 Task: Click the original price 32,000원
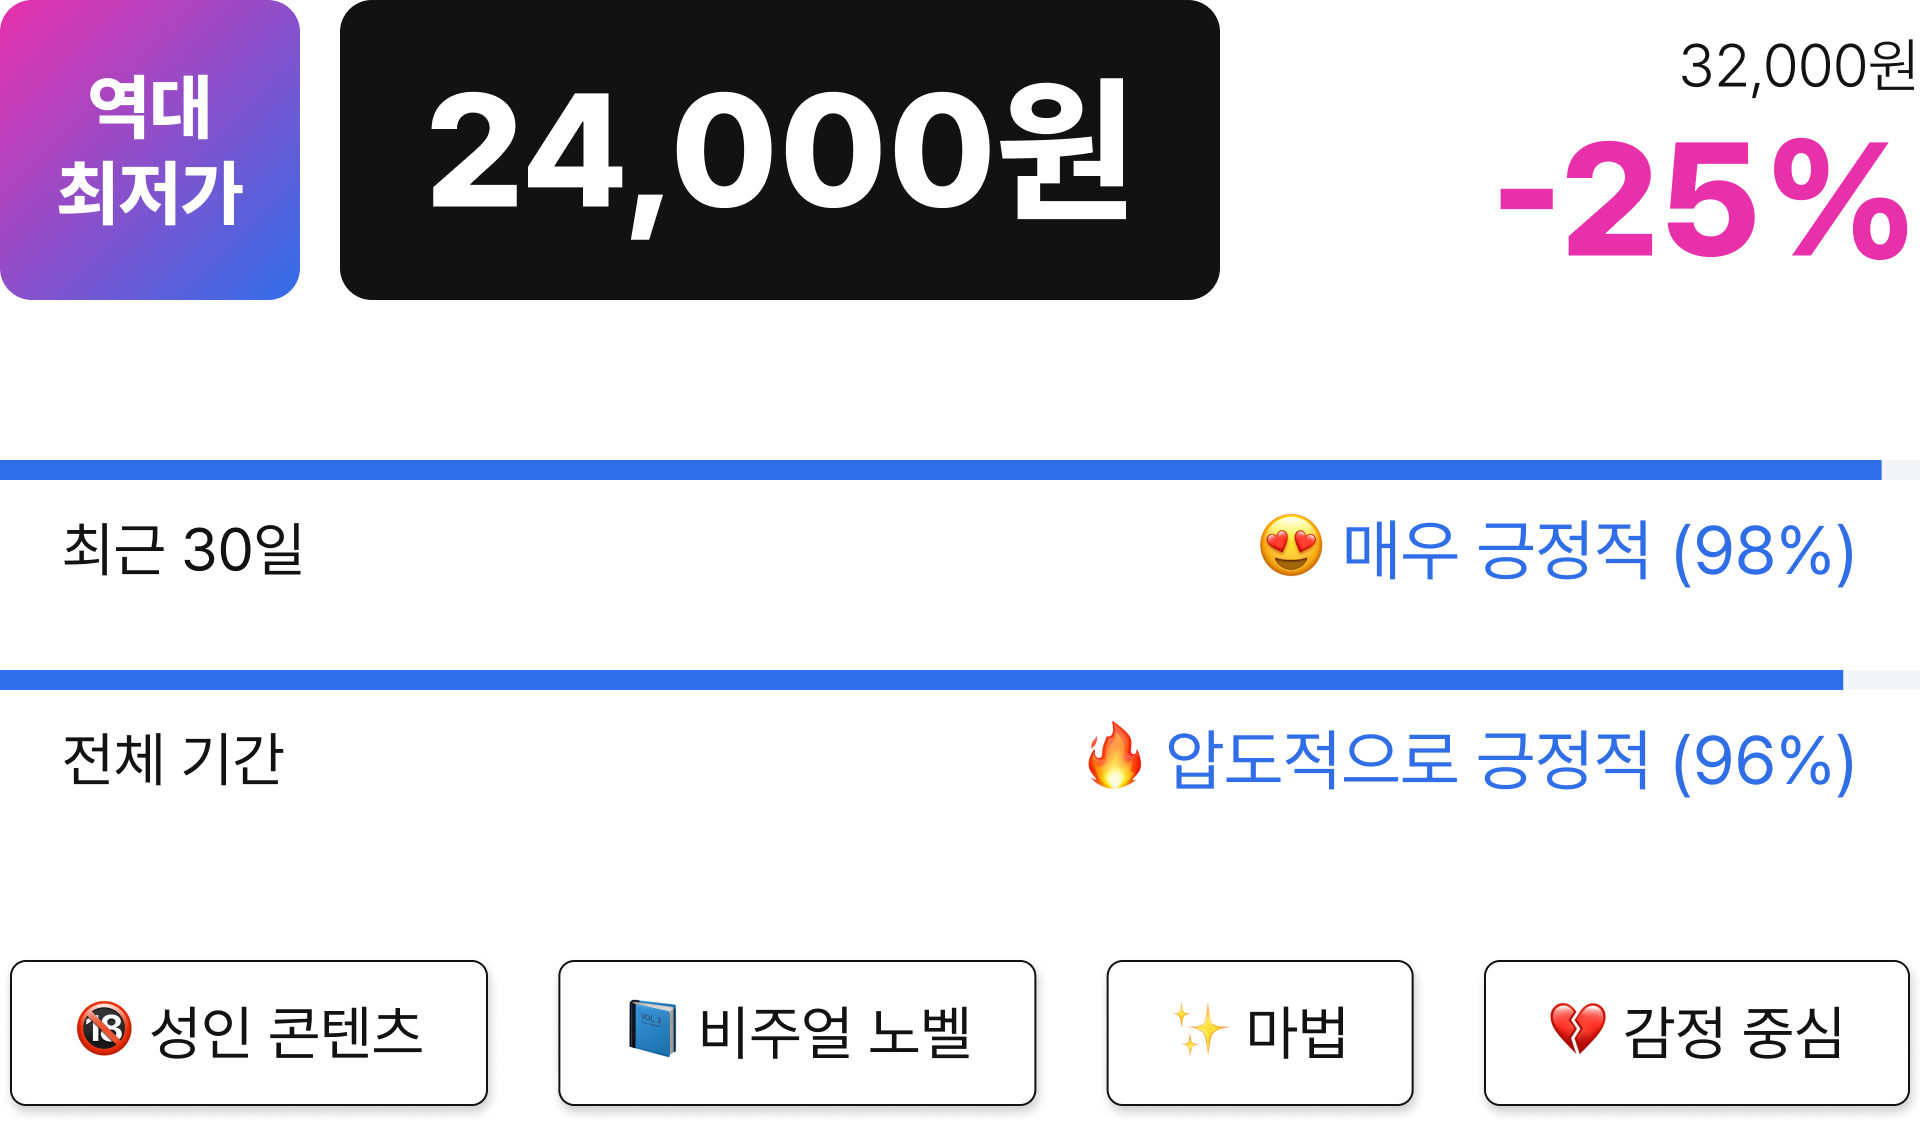click(1797, 67)
